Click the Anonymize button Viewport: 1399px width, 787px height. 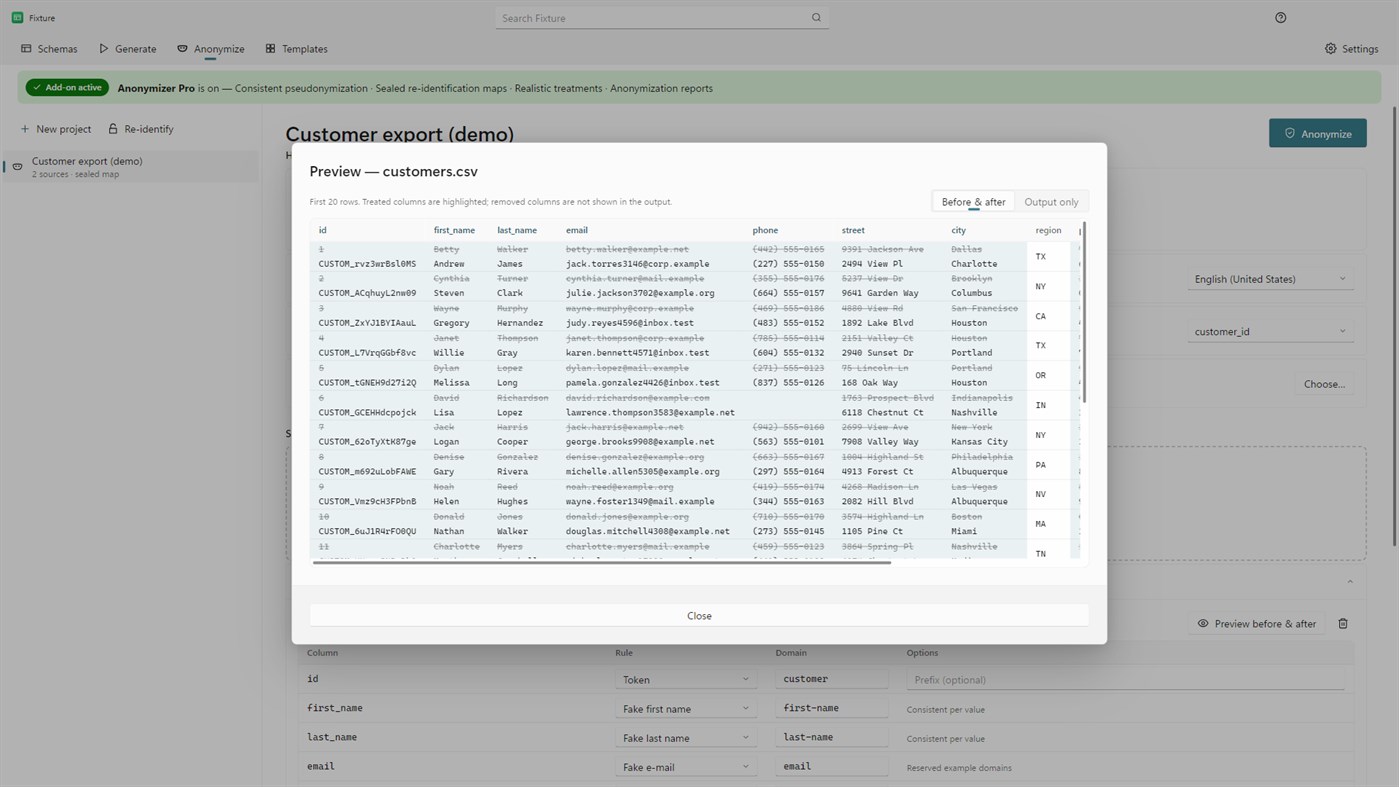[1317, 133]
